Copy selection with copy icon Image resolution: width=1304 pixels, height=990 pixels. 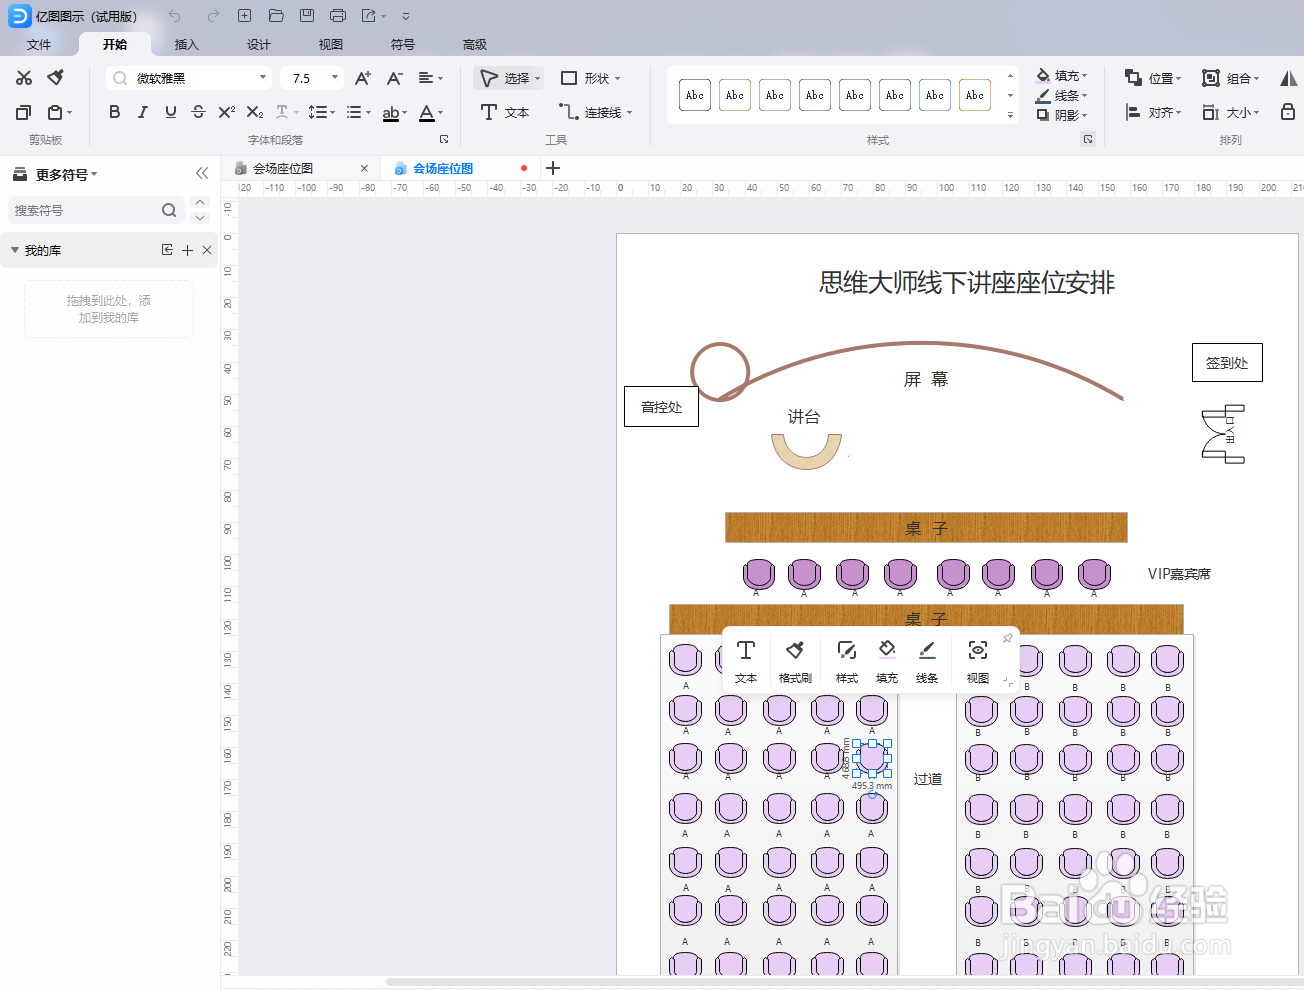tap(24, 112)
